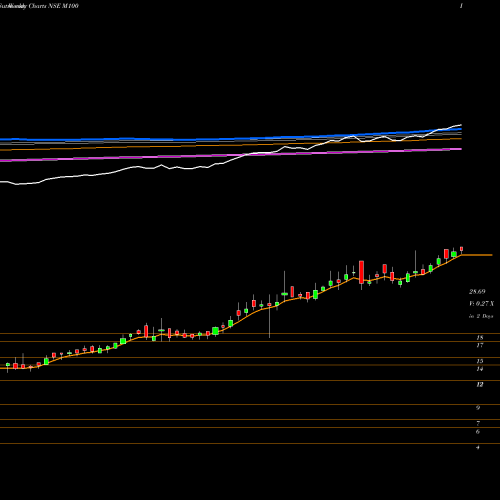Click the tall red candlestick near the recent peak
This screenshot has height=500, width=500.
click(361, 272)
